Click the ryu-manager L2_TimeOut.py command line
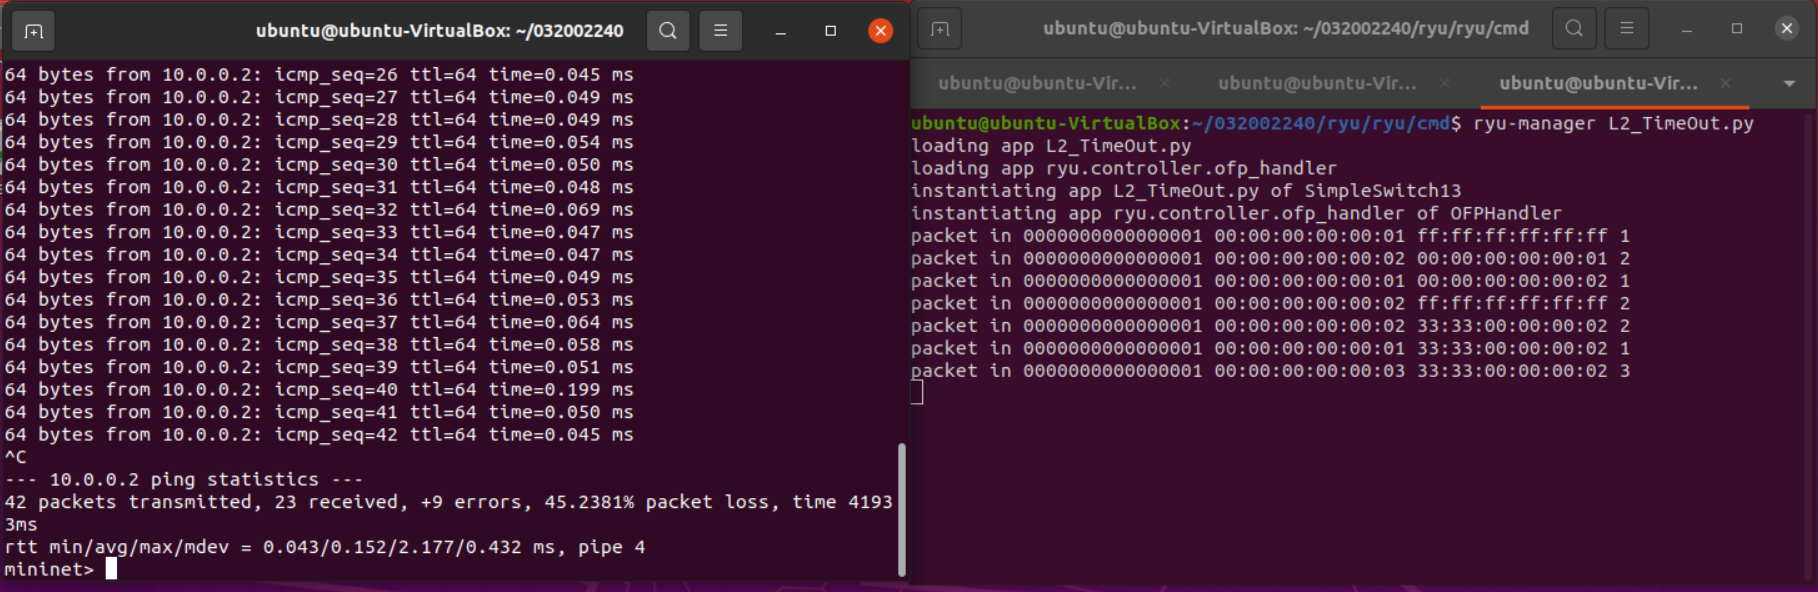Viewport: 1818px width, 592px height. point(1332,124)
